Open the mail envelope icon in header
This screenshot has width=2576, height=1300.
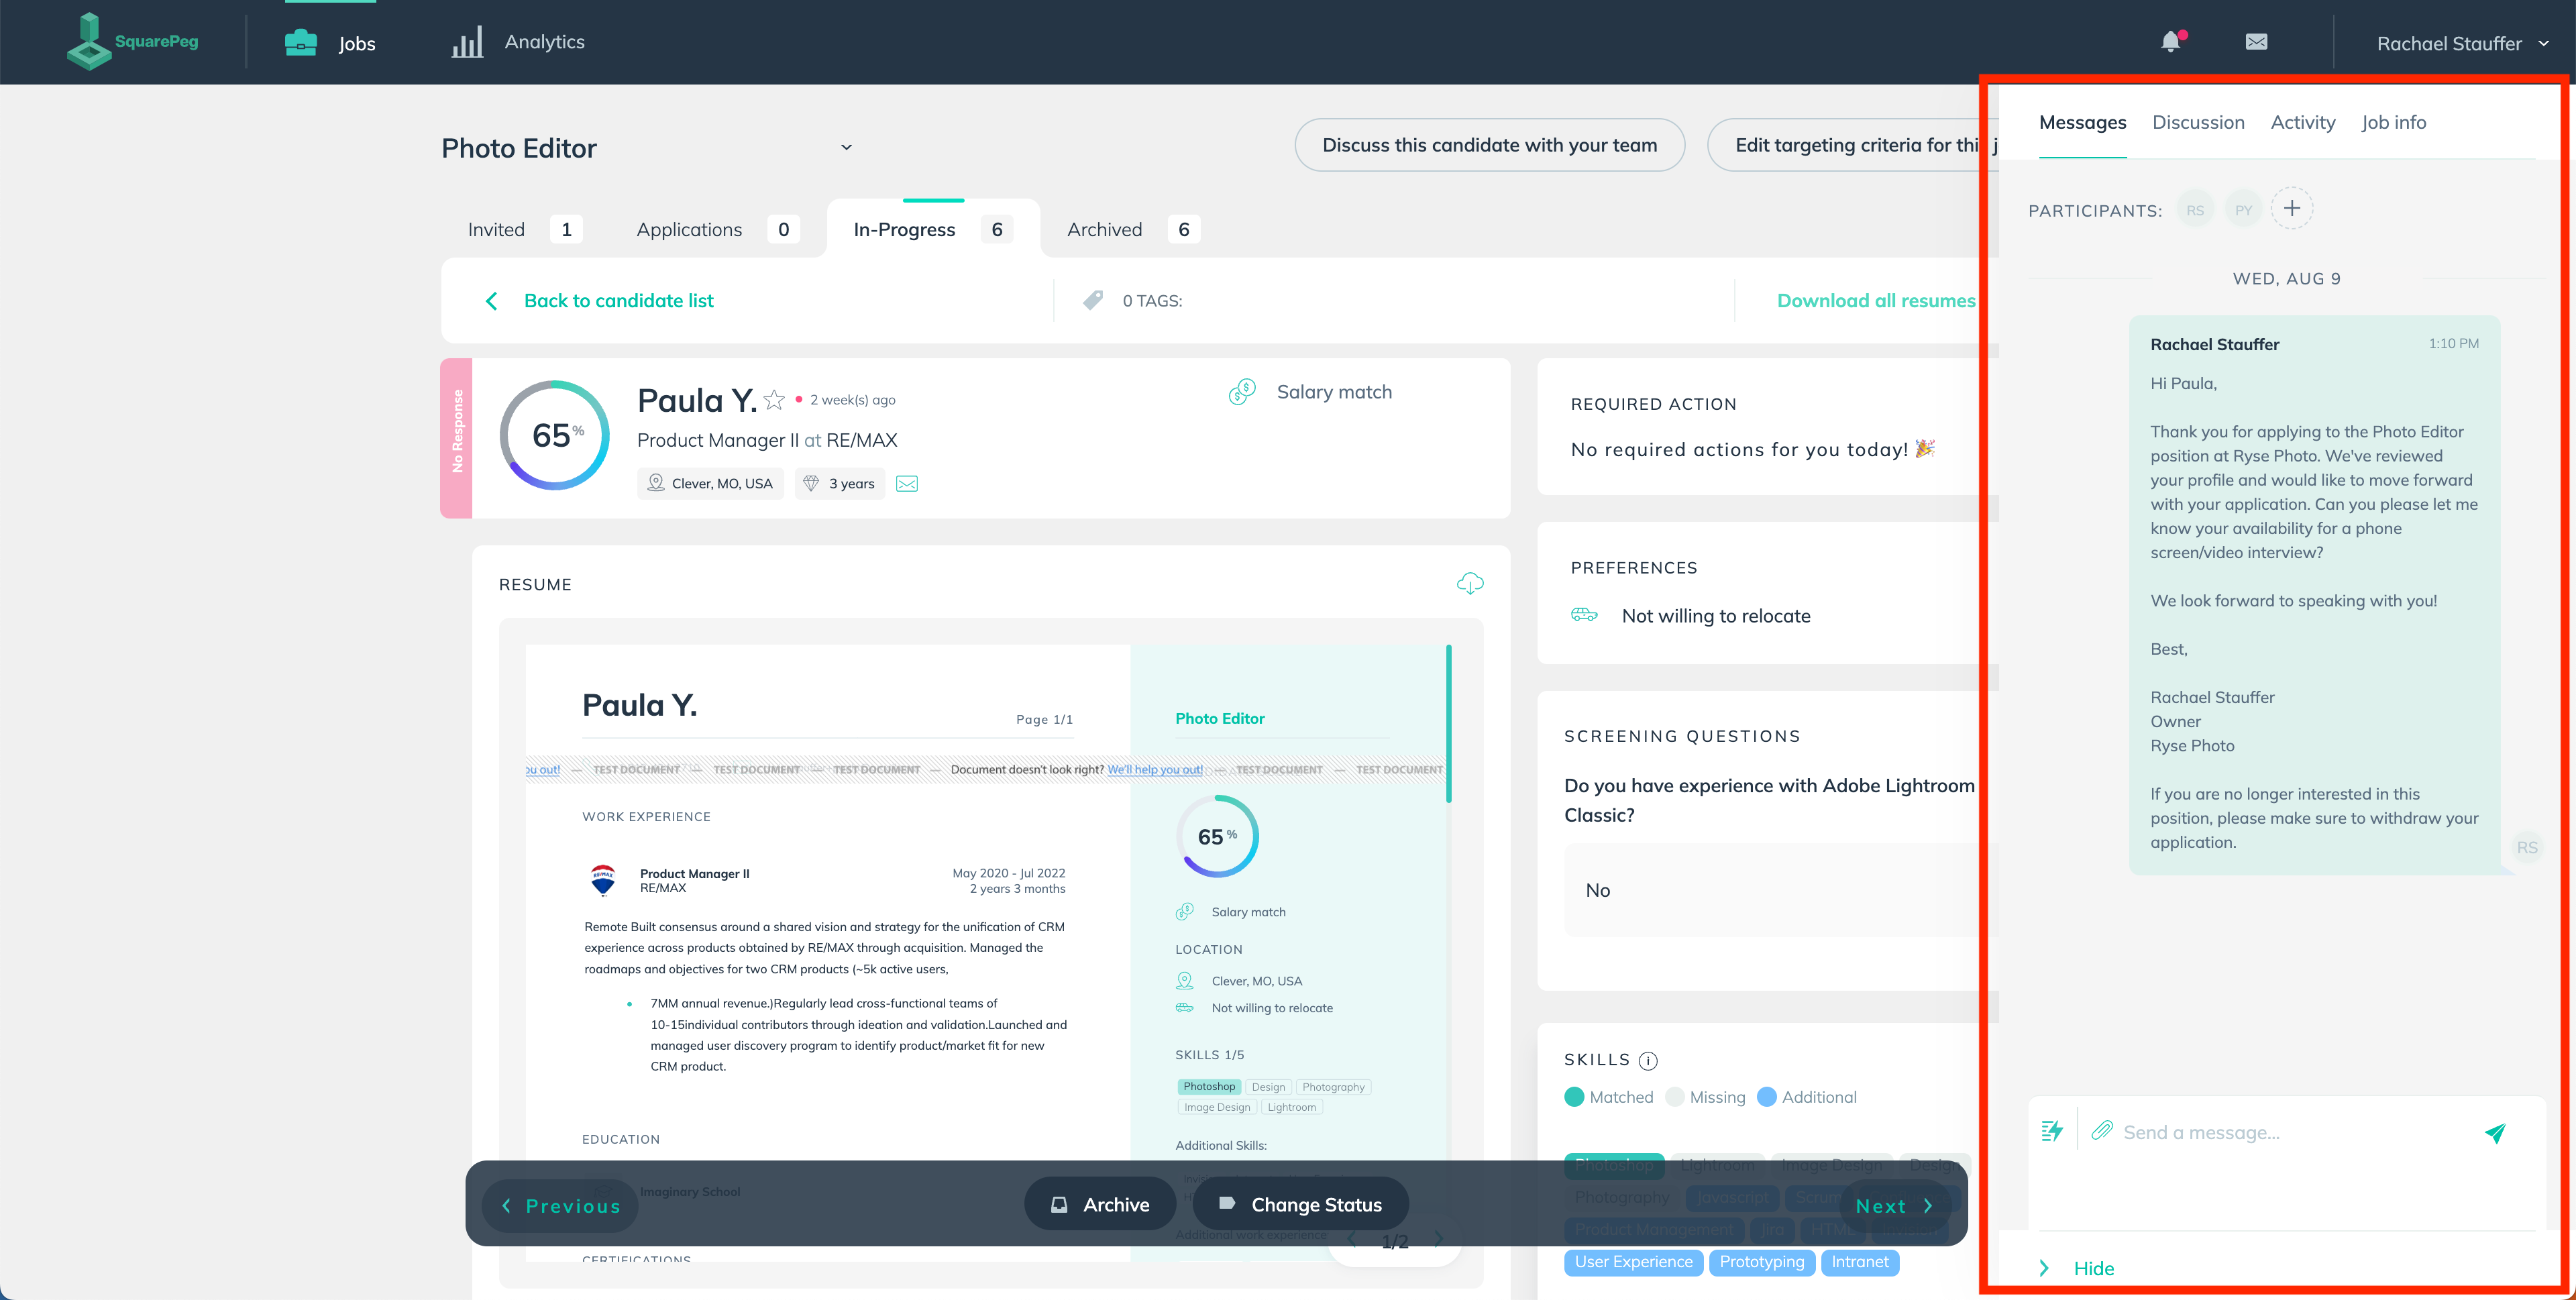2256,42
